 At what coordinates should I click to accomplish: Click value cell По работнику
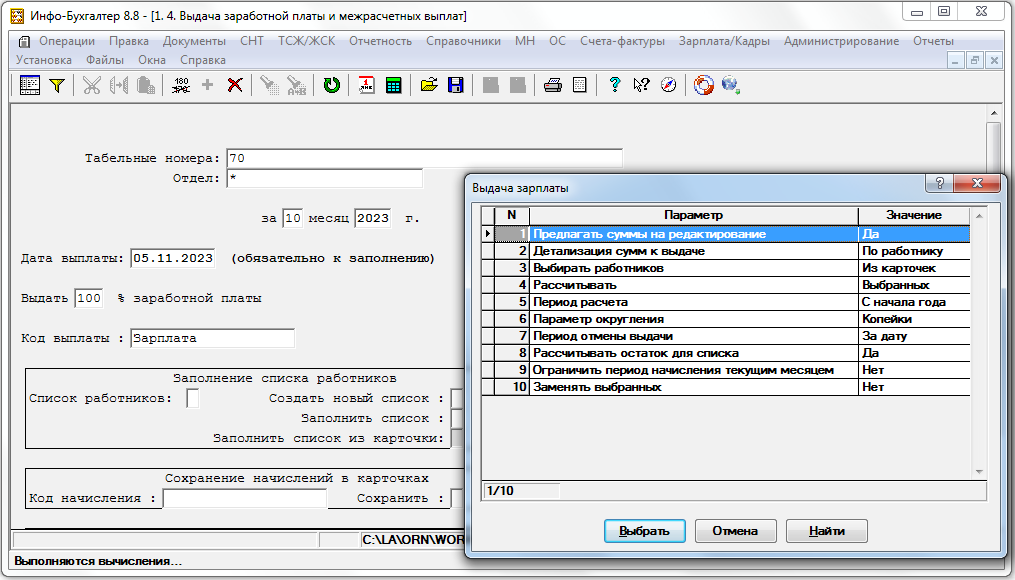[914, 251]
